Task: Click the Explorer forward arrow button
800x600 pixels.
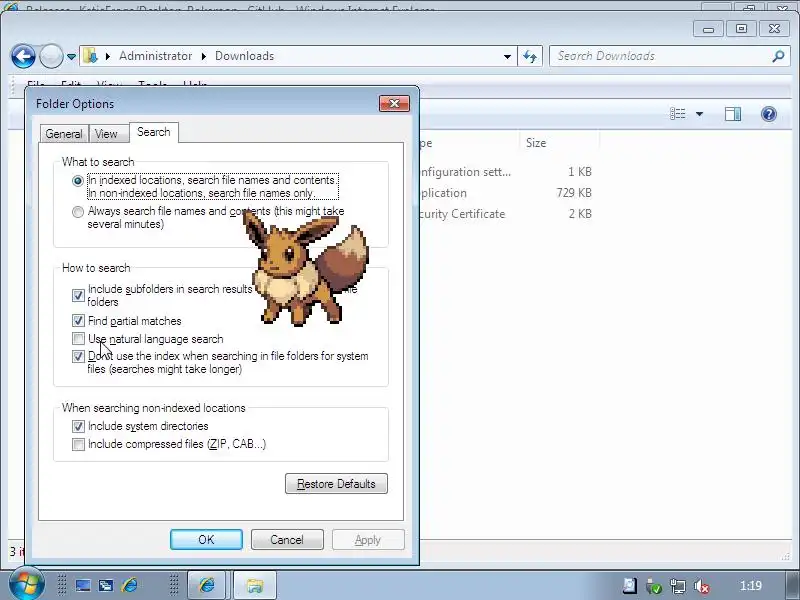Action: click(x=51, y=56)
